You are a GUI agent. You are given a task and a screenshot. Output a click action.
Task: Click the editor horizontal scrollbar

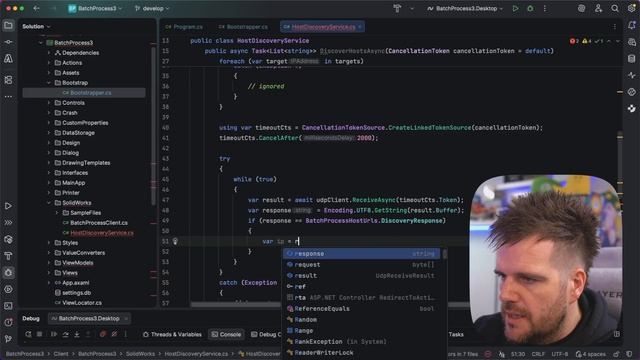pyautogui.click(x=235, y=304)
